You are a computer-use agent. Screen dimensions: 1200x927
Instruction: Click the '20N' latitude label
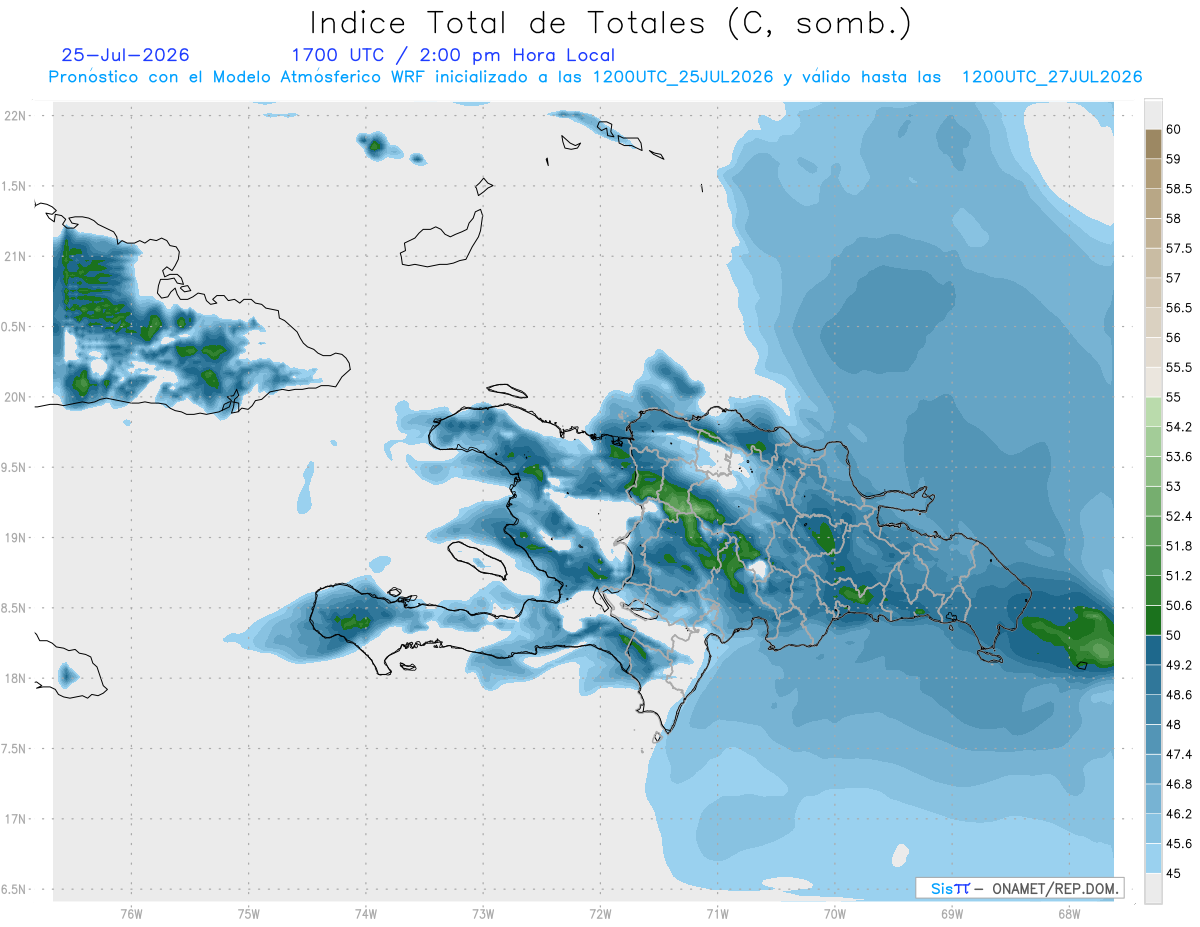click(15, 397)
